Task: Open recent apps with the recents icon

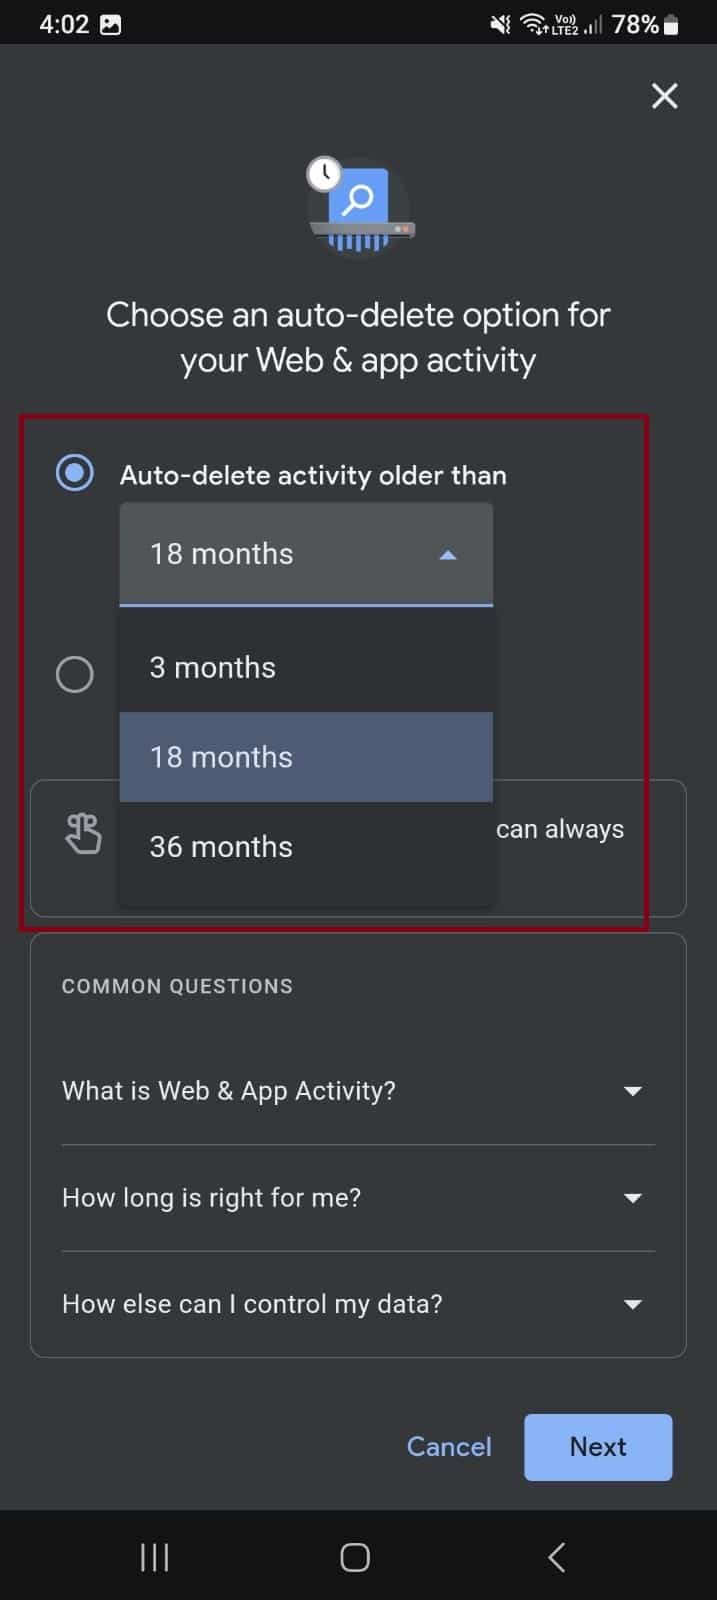Action: (154, 1556)
